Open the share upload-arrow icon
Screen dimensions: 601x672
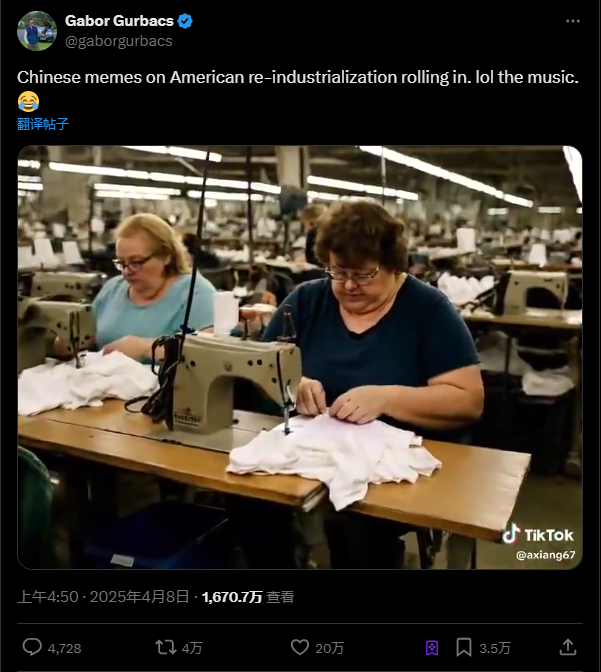[568, 647]
